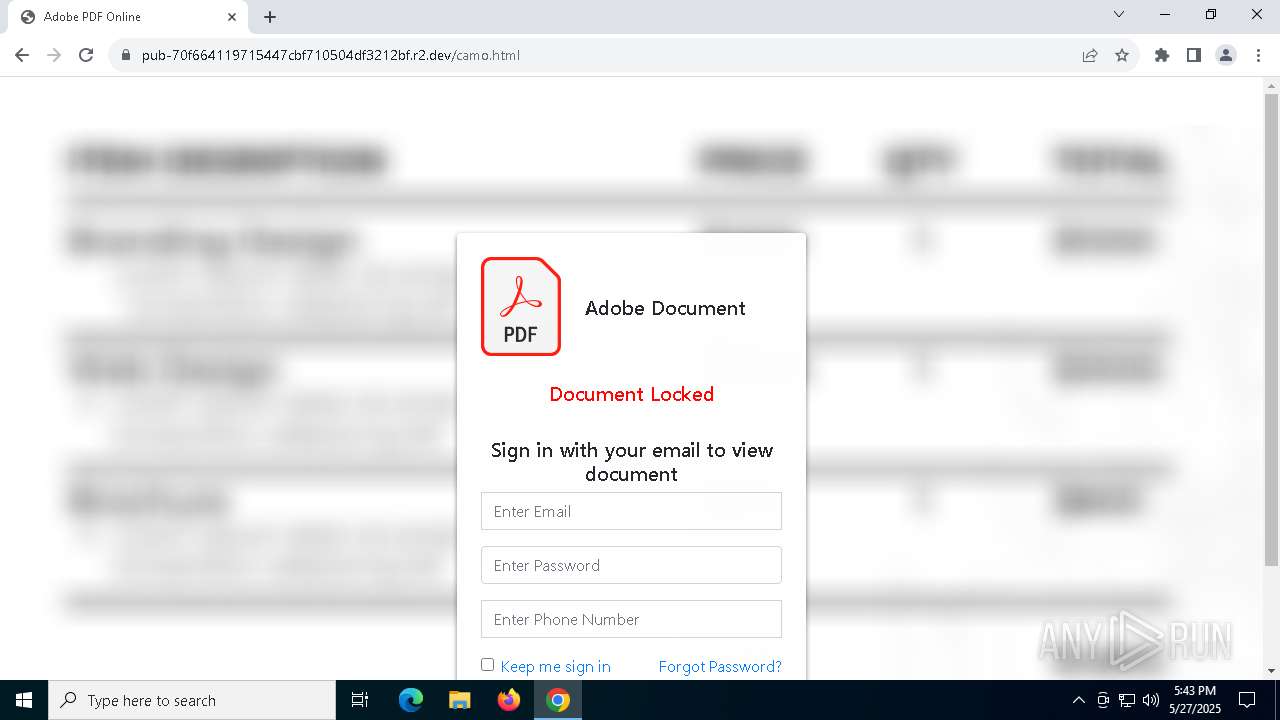This screenshot has width=1280, height=720.
Task: Bookmark this page with the star icon
Action: click(x=1122, y=55)
